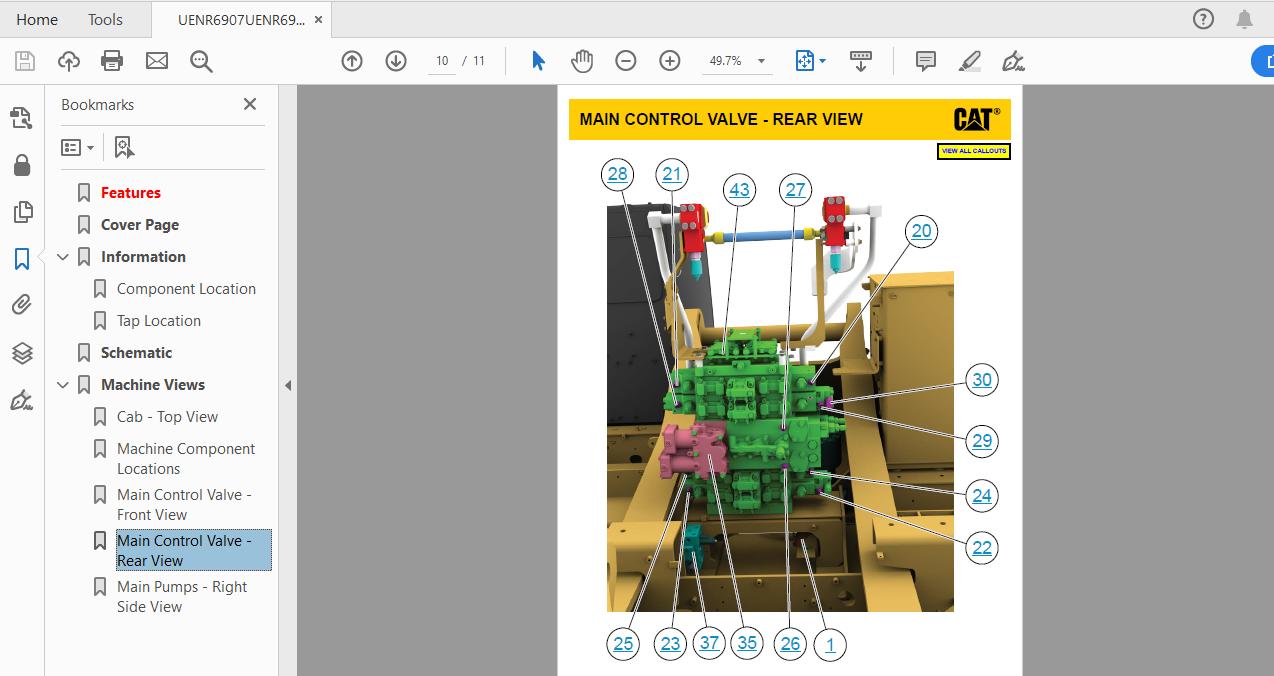This screenshot has width=1274, height=676.
Task: Click callout link 43
Action: [739, 190]
